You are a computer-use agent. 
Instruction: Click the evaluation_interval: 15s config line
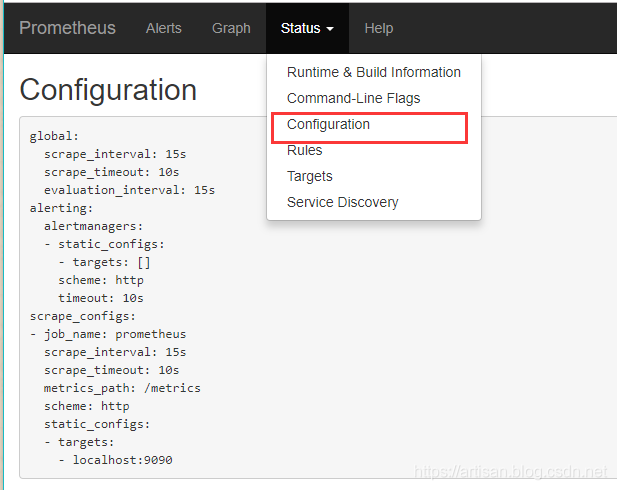point(129,190)
